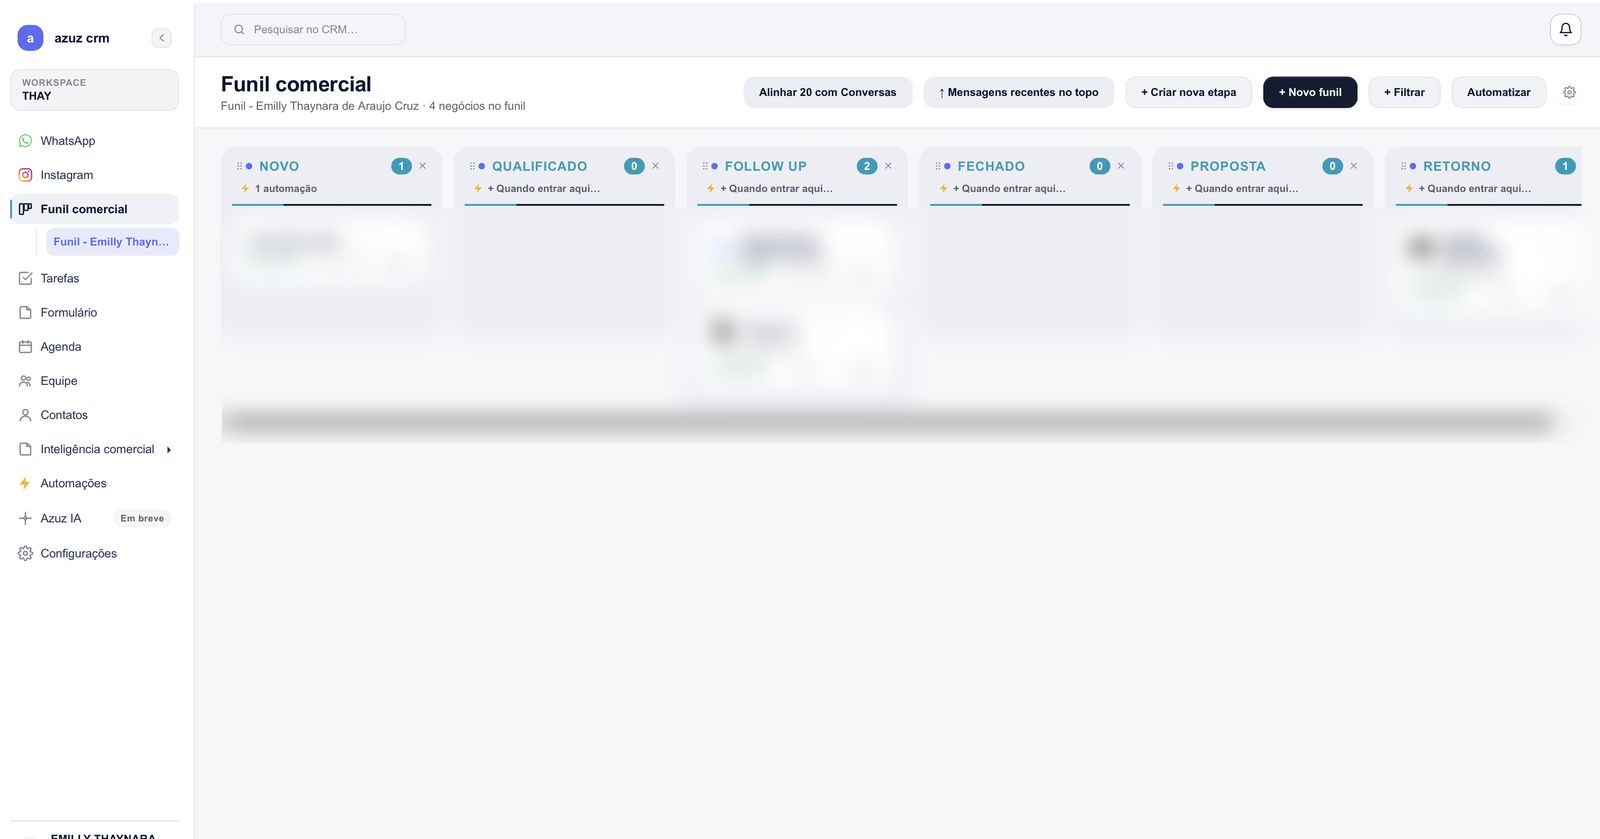Go to Formulário page
This screenshot has height=839, width=1600.
pyautogui.click(x=94, y=312)
